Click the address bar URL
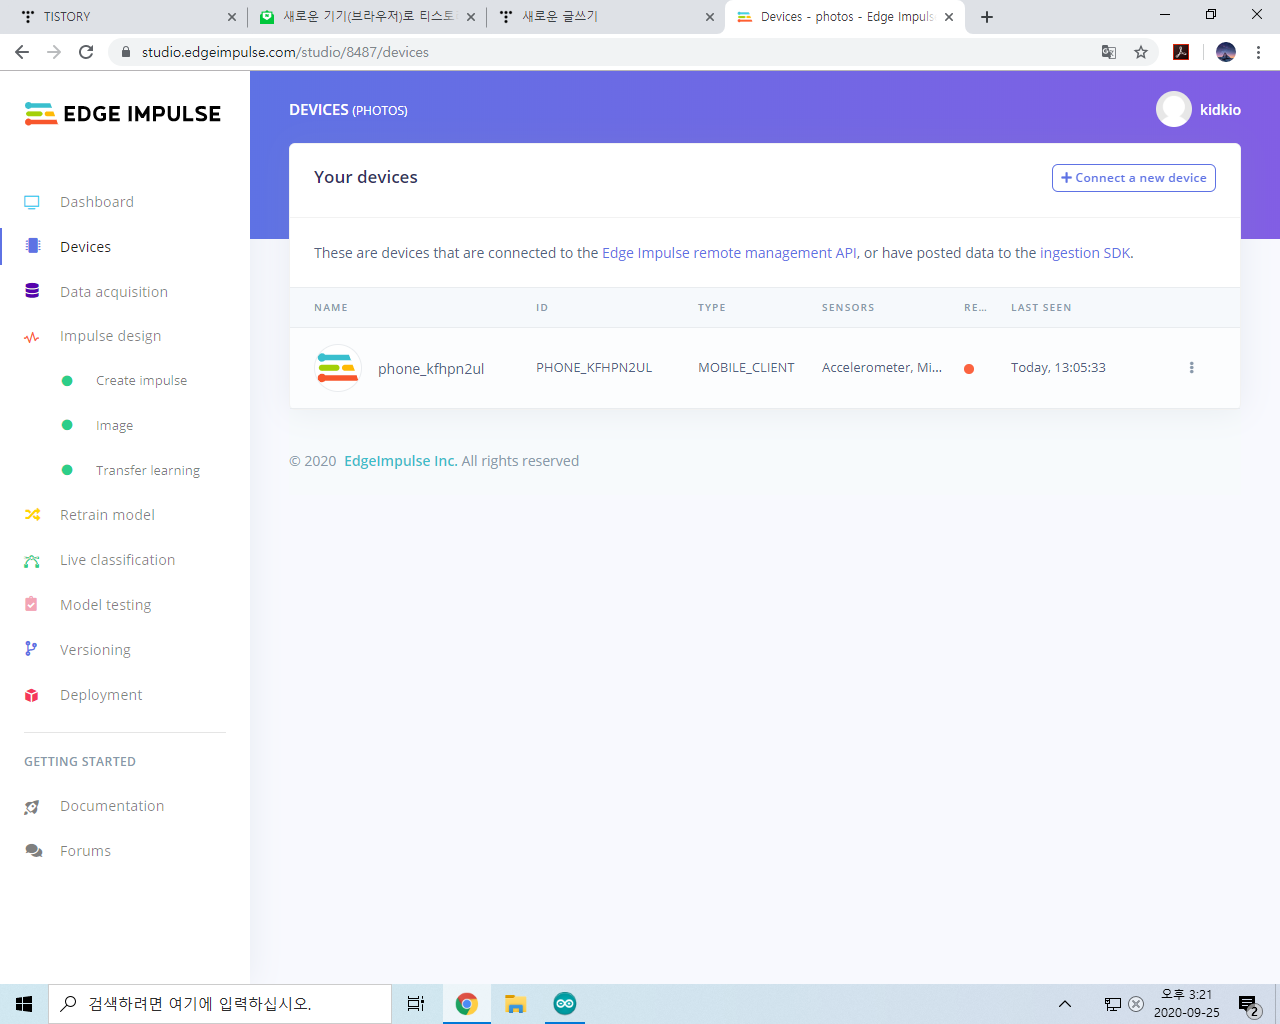Viewport: 1280px width, 1024px height. point(285,52)
